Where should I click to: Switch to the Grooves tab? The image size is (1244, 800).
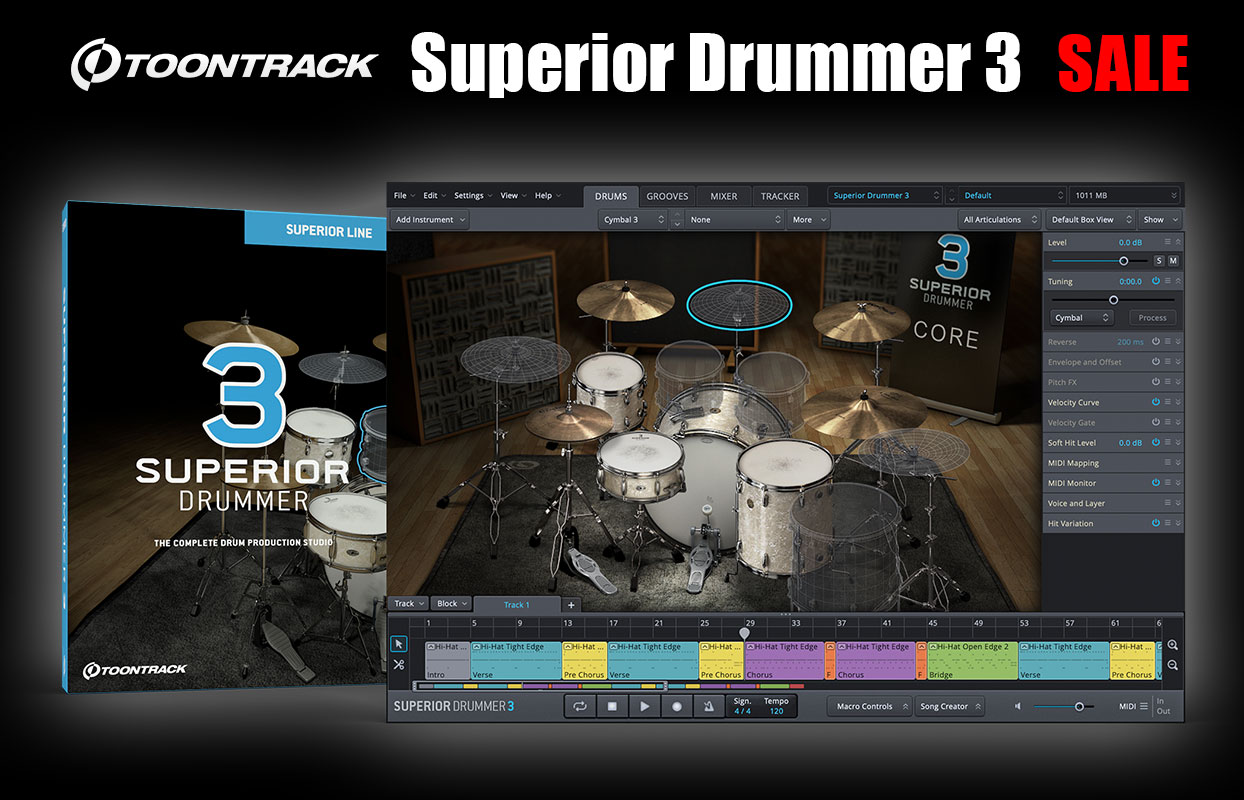coord(667,196)
